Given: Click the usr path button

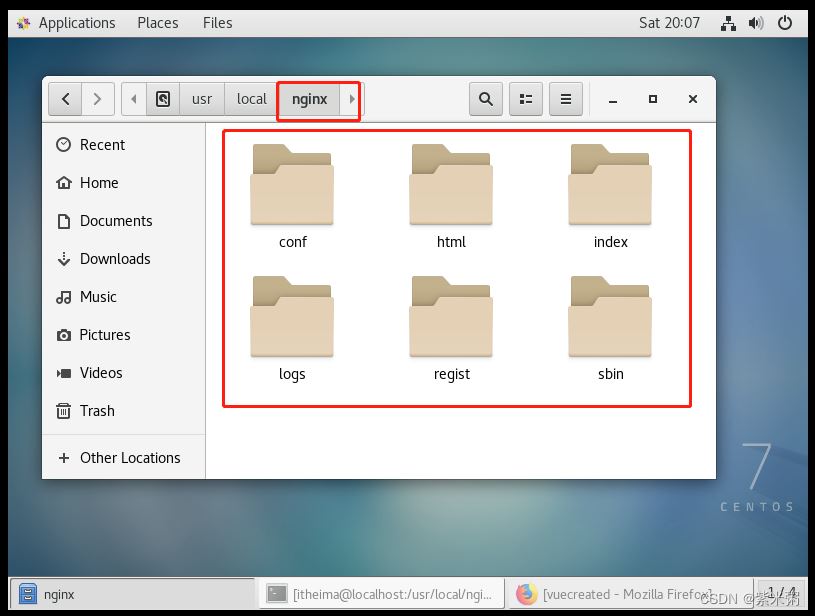Looking at the screenshot, I should pyautogui.click(x=202, y=99).
